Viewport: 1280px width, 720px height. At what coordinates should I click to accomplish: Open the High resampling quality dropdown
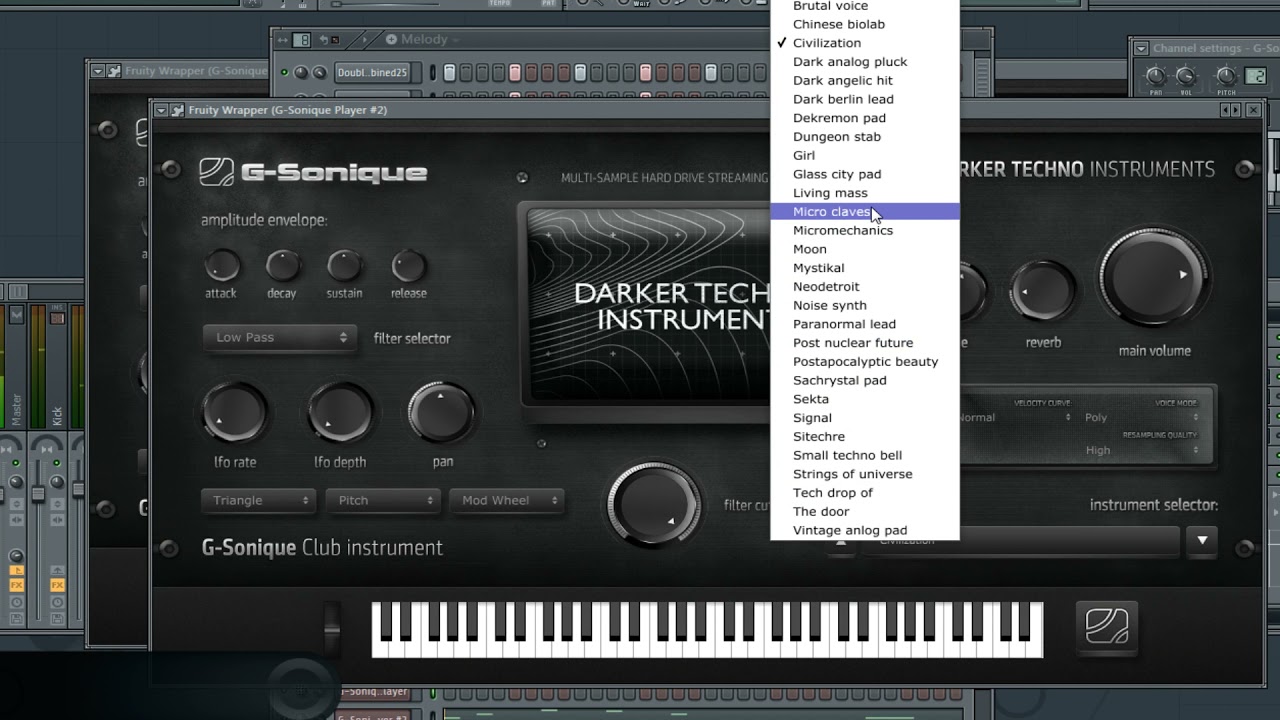1141,450
